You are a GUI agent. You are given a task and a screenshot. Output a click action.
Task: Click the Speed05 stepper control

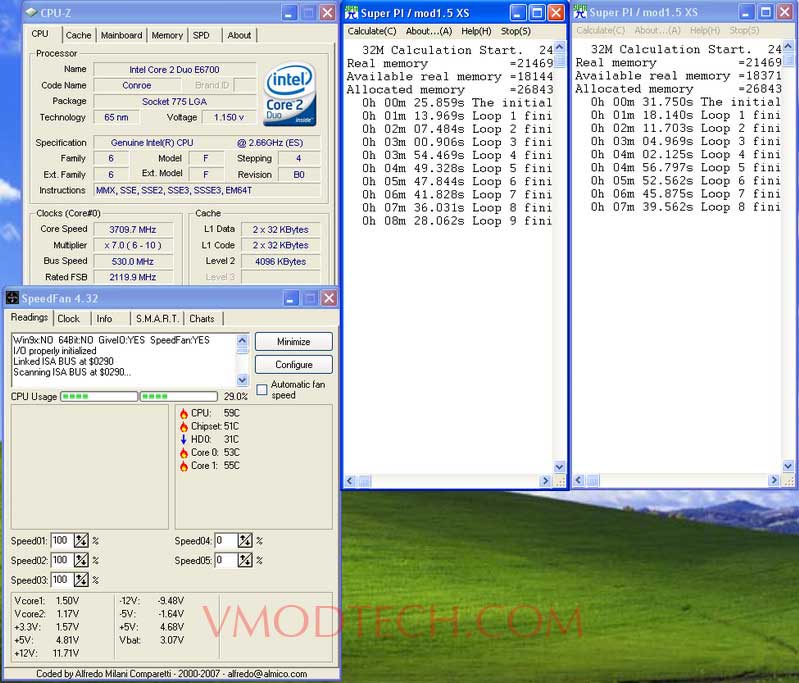click(x=245, y=560)
